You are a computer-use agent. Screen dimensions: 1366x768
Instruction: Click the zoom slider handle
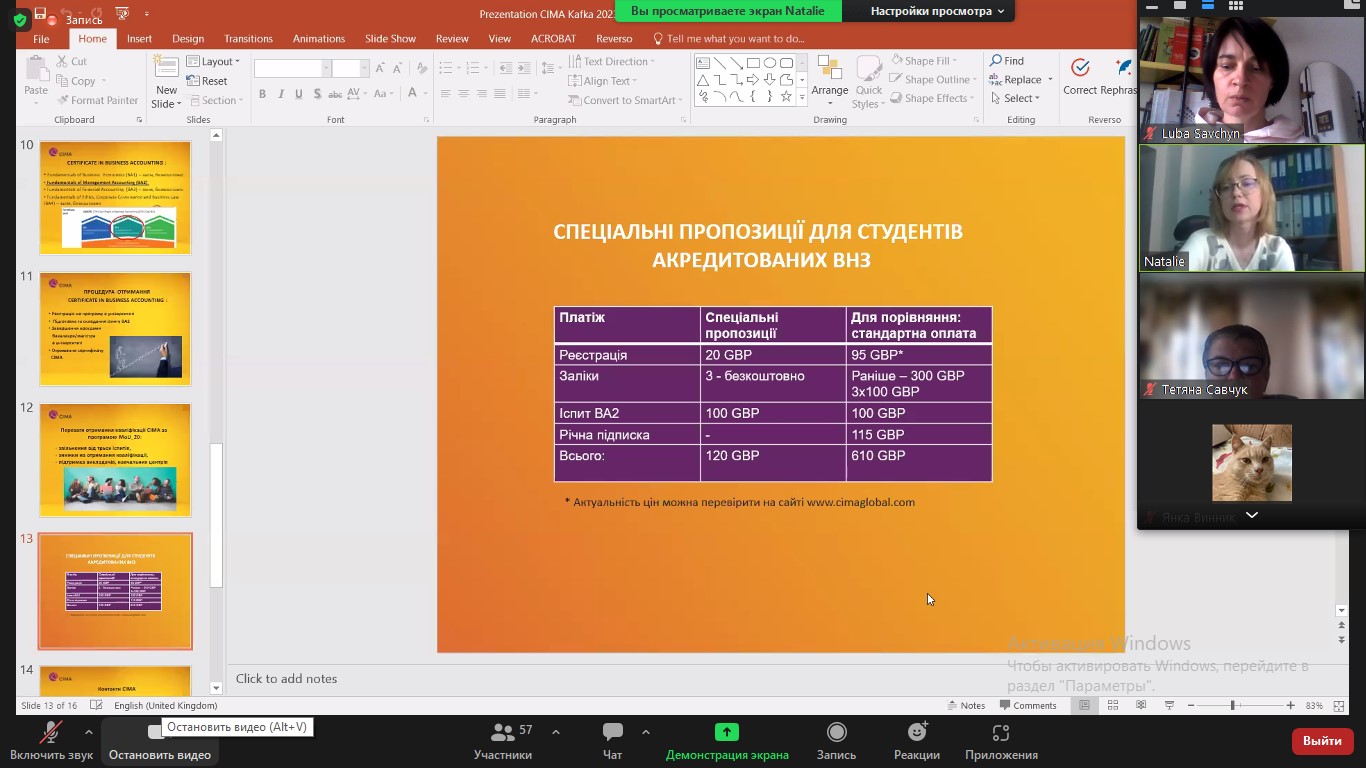1233,705
